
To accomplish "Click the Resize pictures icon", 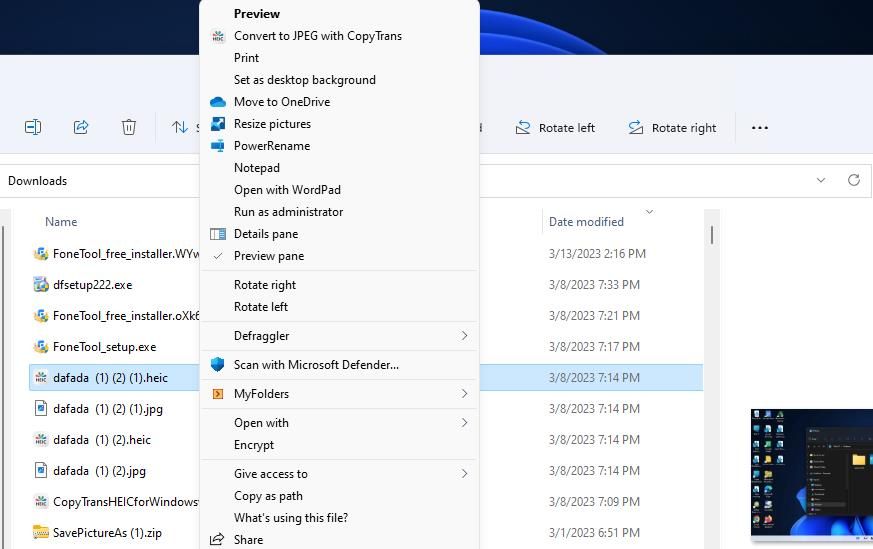I will tap(218, 124).
